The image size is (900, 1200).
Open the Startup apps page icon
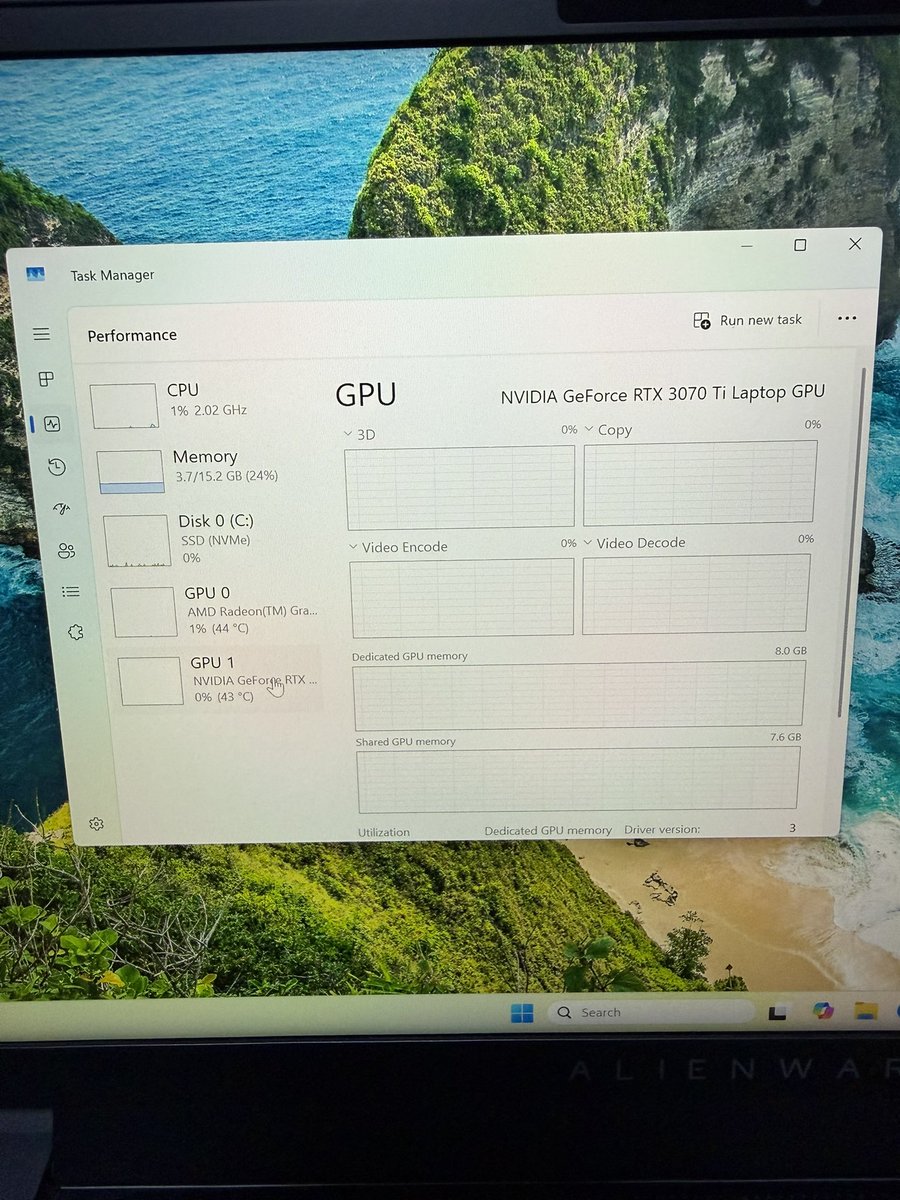(62, 509)
